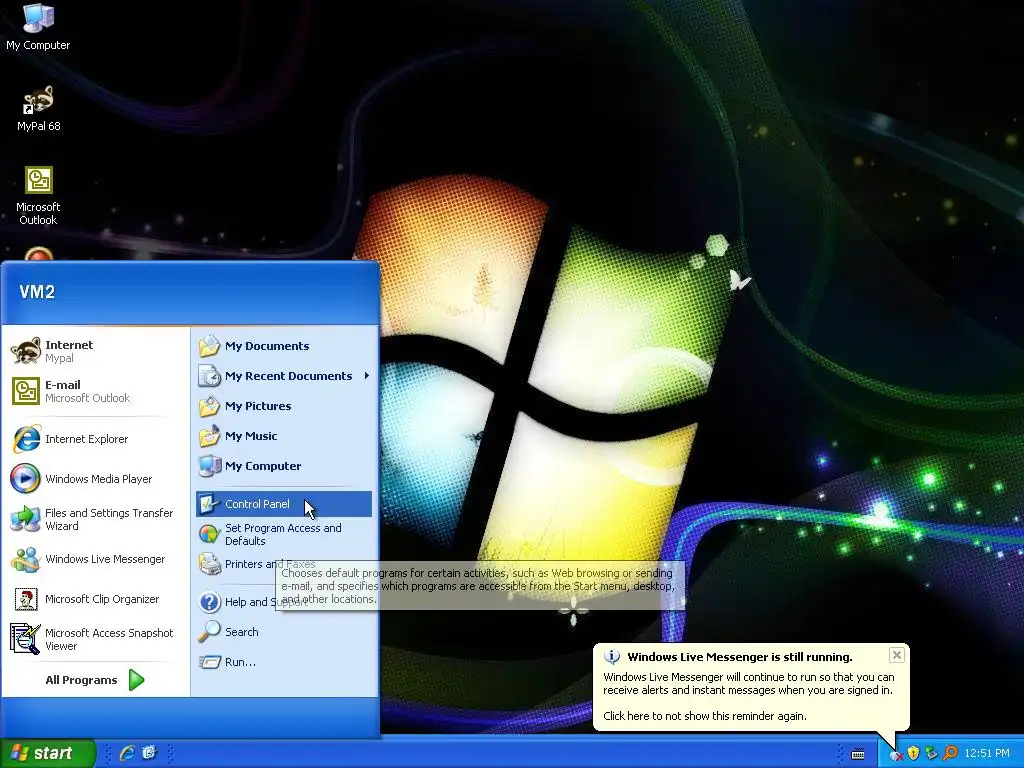1024x768 pixels.
Task: Click the Windows Live Messenger tray icon
Action: (897, 754)
